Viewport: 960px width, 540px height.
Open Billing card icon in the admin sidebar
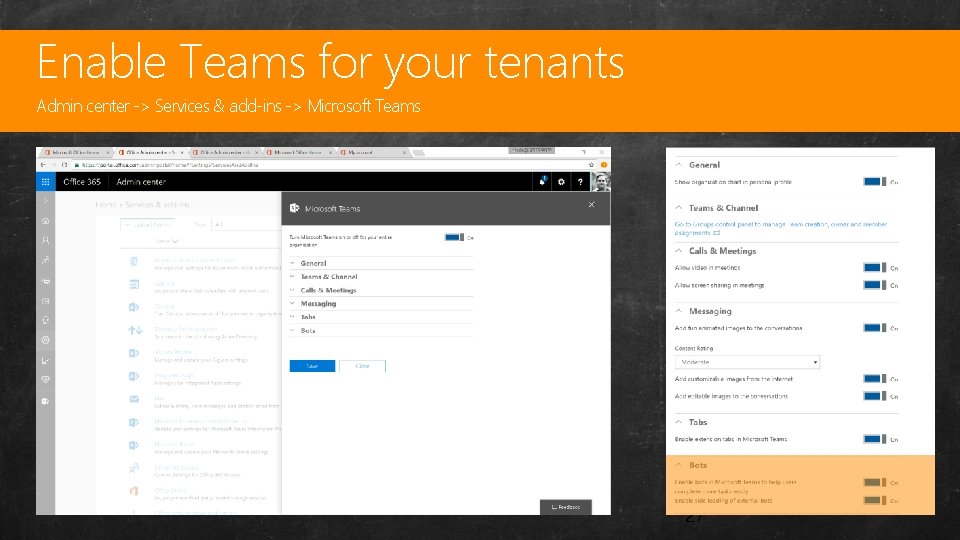click(45, 301)
